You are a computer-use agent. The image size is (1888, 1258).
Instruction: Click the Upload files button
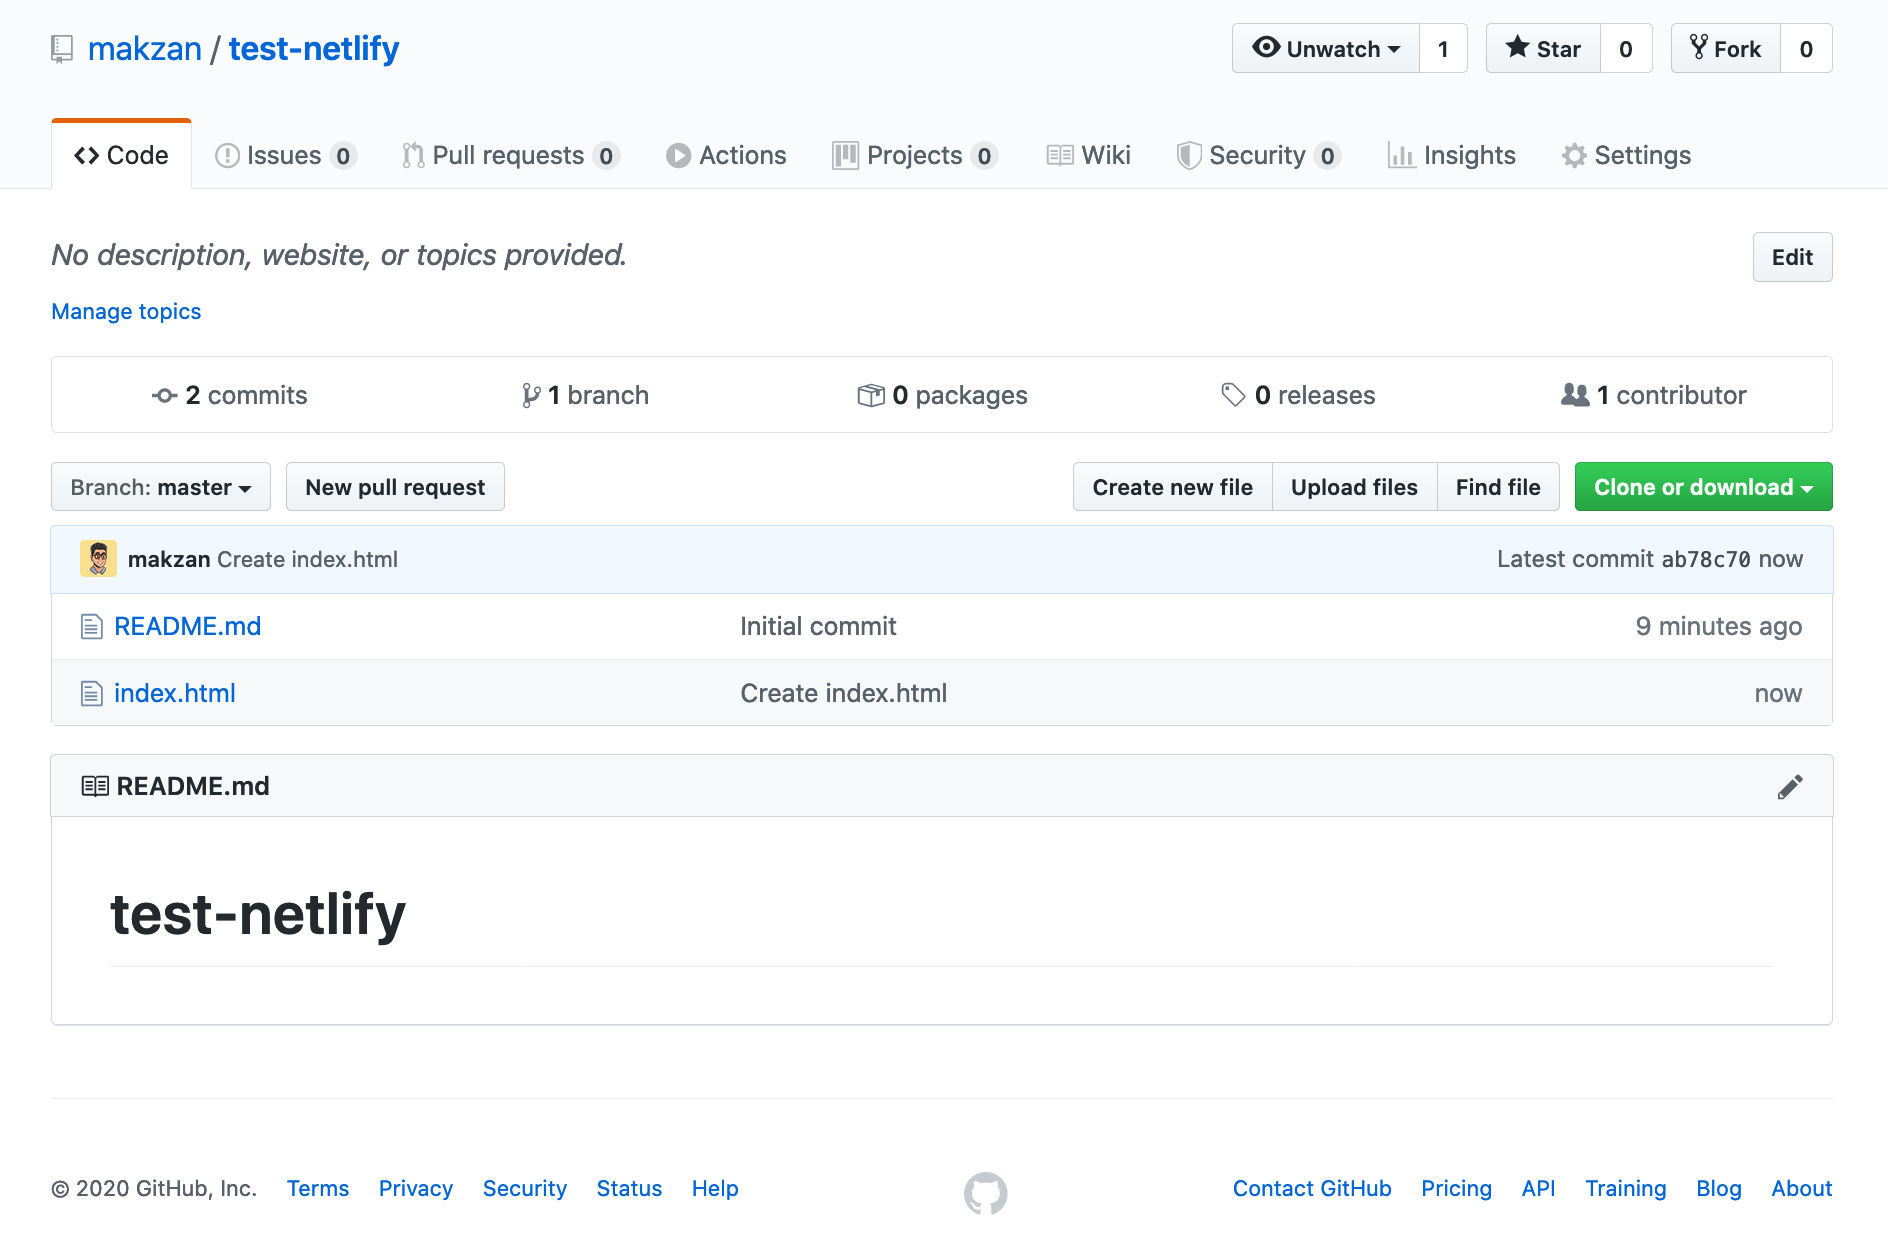click(1354, 487)
